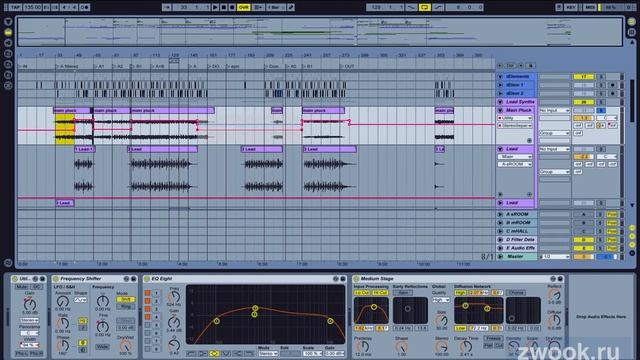Click the yellow selected browser icon in sidebar

[x=8, y=32]
